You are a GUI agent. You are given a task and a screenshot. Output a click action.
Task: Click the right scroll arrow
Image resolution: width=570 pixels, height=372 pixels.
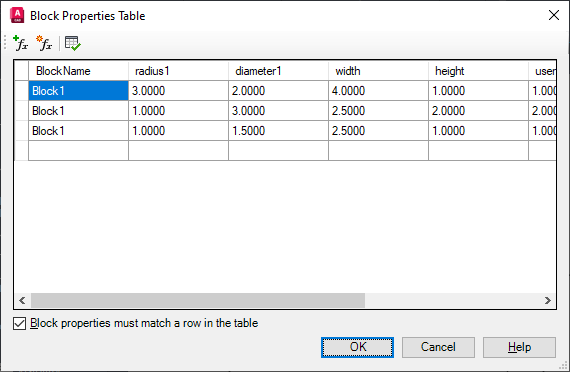pos(548,300)
